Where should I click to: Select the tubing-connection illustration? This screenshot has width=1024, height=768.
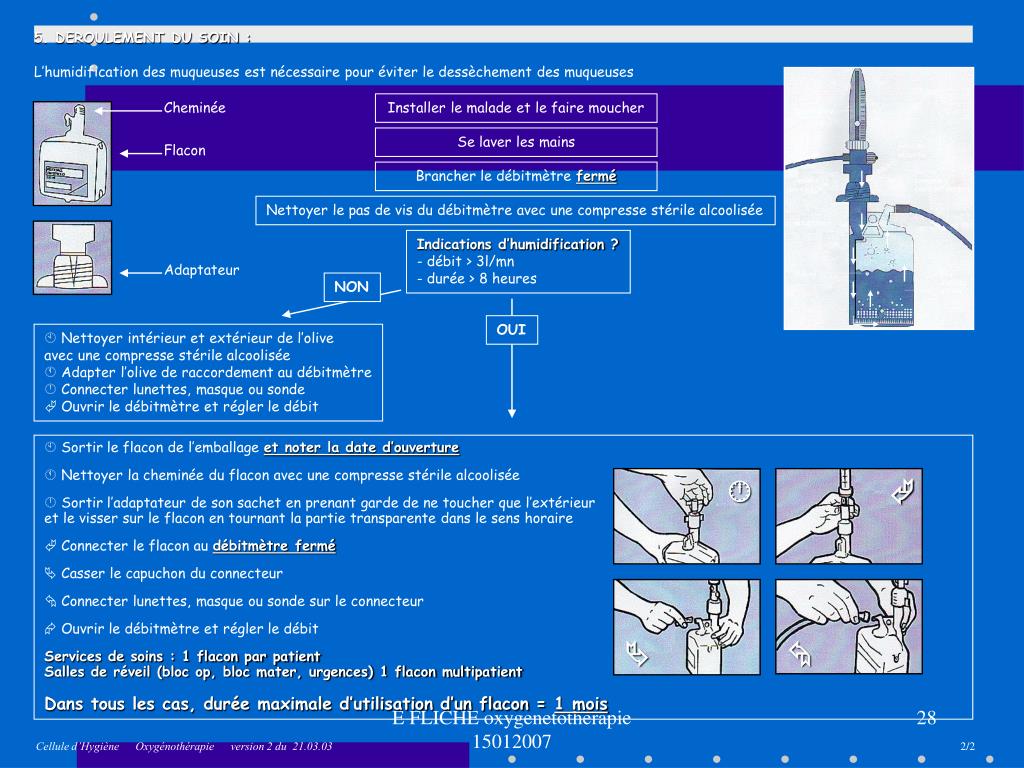click(x=849, y=627)
